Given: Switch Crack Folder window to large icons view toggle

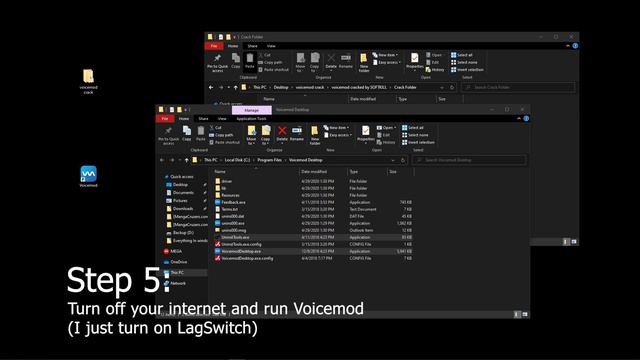Looking at the screenshot, I should (574, 242).
